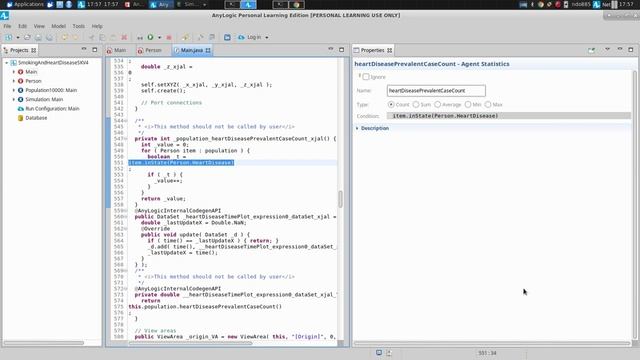Image resolution: width=640 pixels, height=360 pixels.
Task: Open the Model menu
Action: 58,26
